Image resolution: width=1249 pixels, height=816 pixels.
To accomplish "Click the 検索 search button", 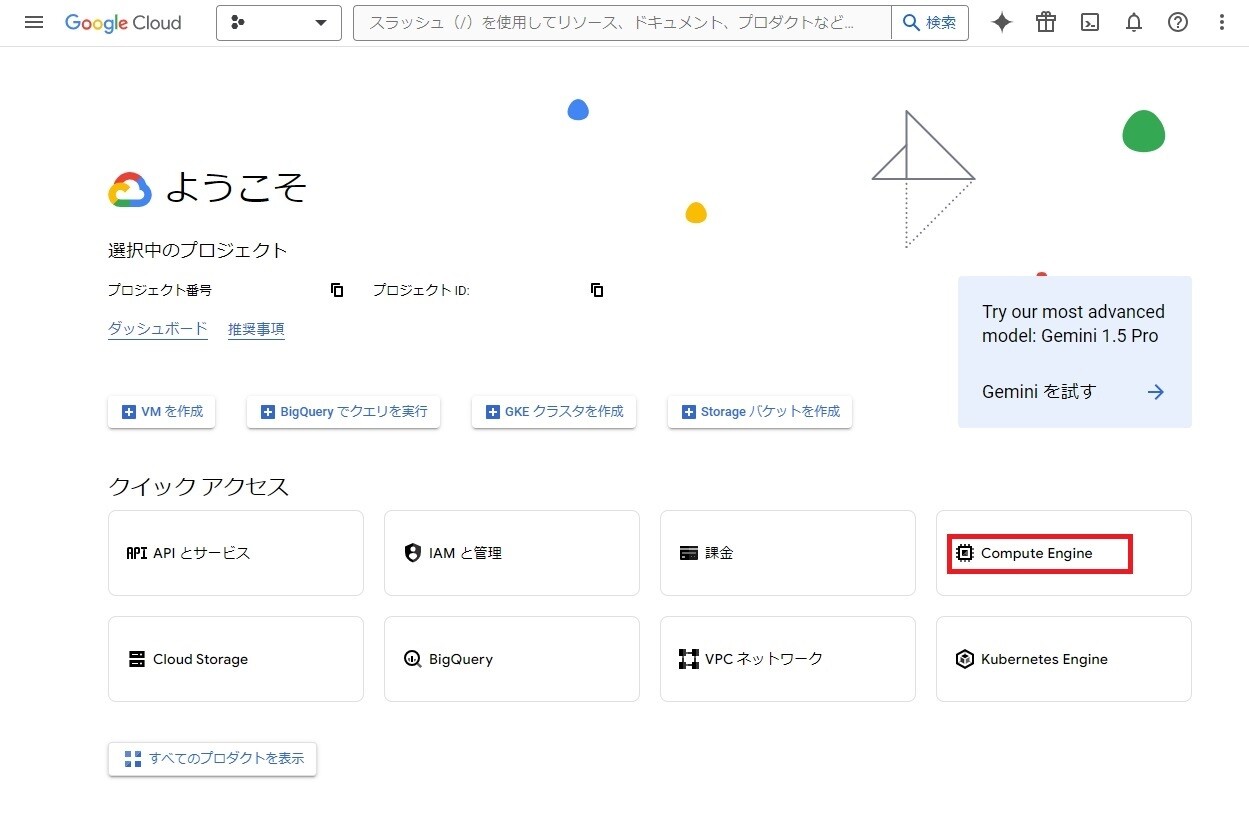I will 930,23.
